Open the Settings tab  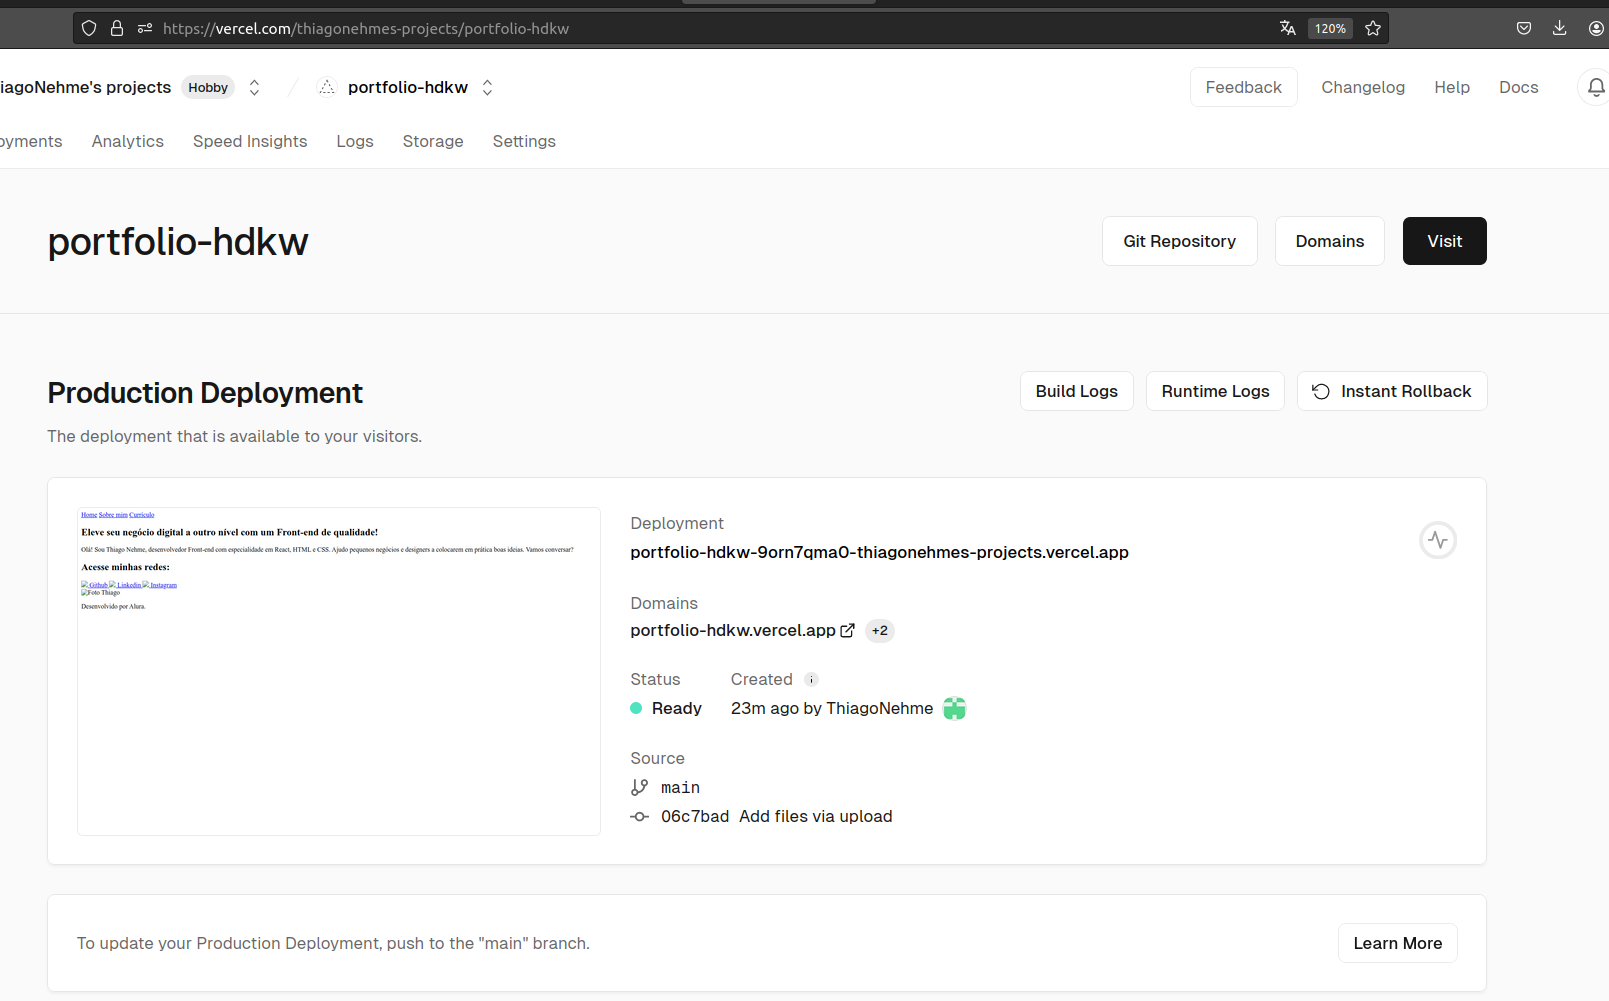point(524,141)
